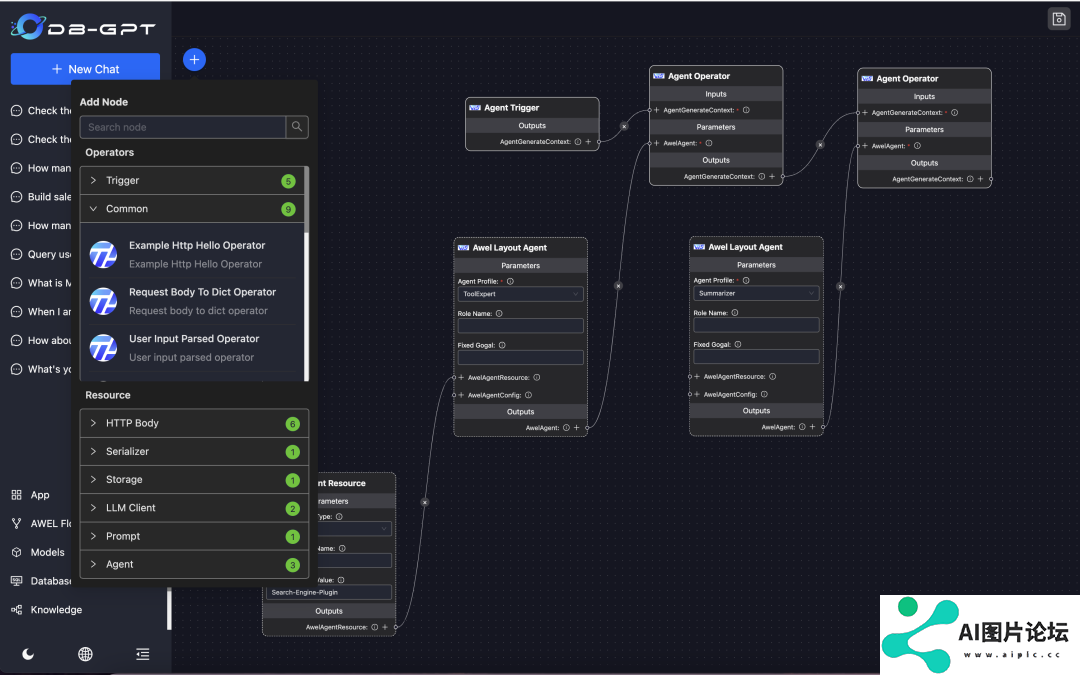
Task: Click the Fixed Gogal info icon in ToolExpert node
Action: pyautogui.click(x=502, y=345)
